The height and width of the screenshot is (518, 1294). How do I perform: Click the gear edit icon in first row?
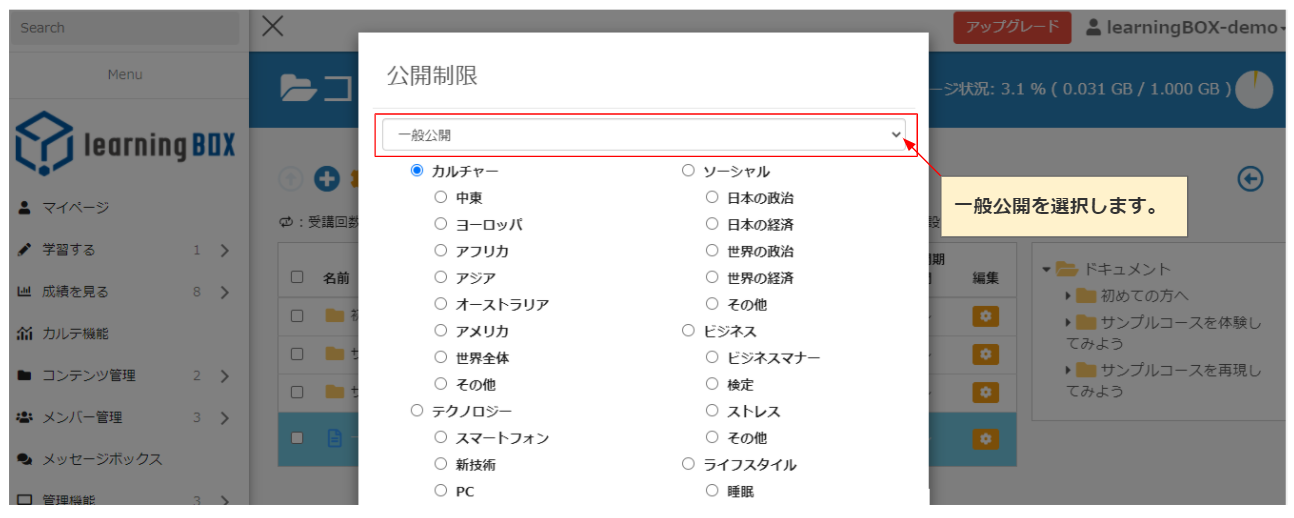click(985, 316)
